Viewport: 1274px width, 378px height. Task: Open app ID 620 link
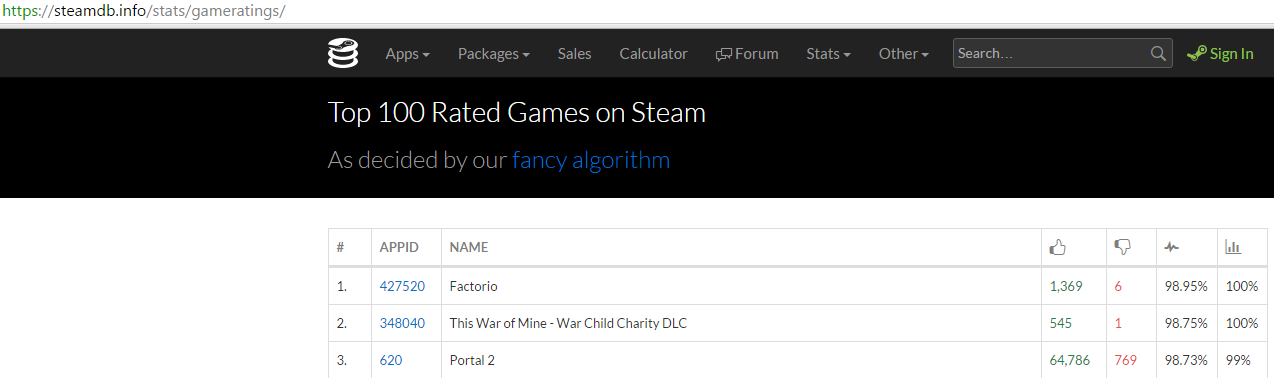pyautogui.click(x=390, y=360)
